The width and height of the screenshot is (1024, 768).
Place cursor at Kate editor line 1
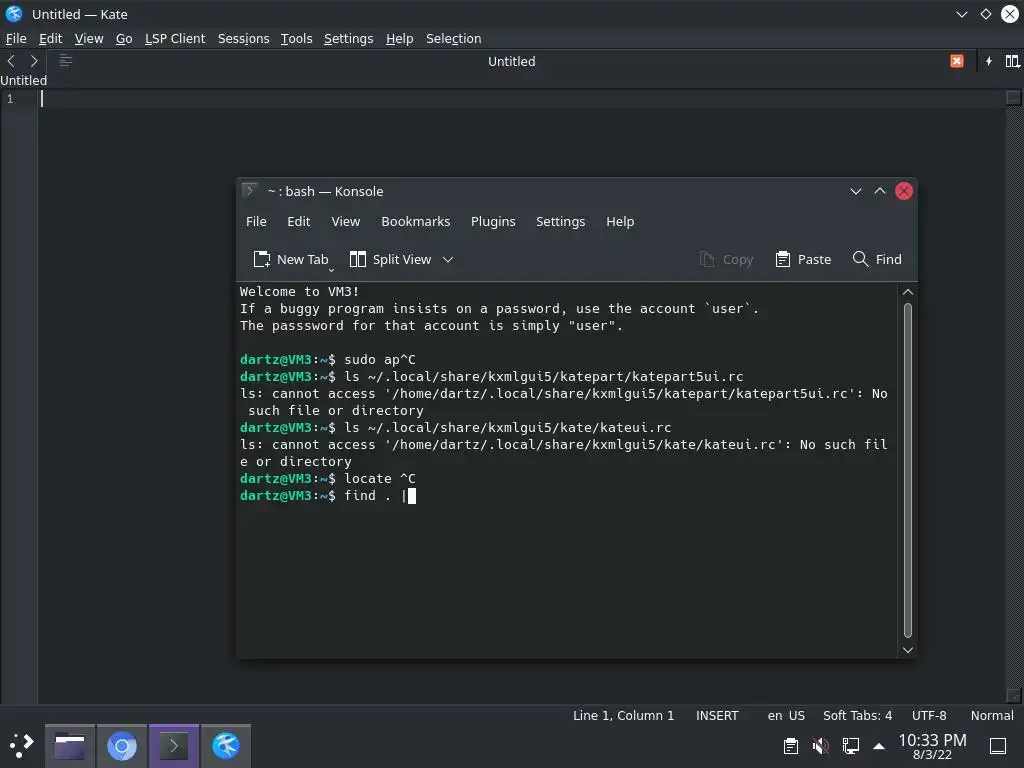522,99
